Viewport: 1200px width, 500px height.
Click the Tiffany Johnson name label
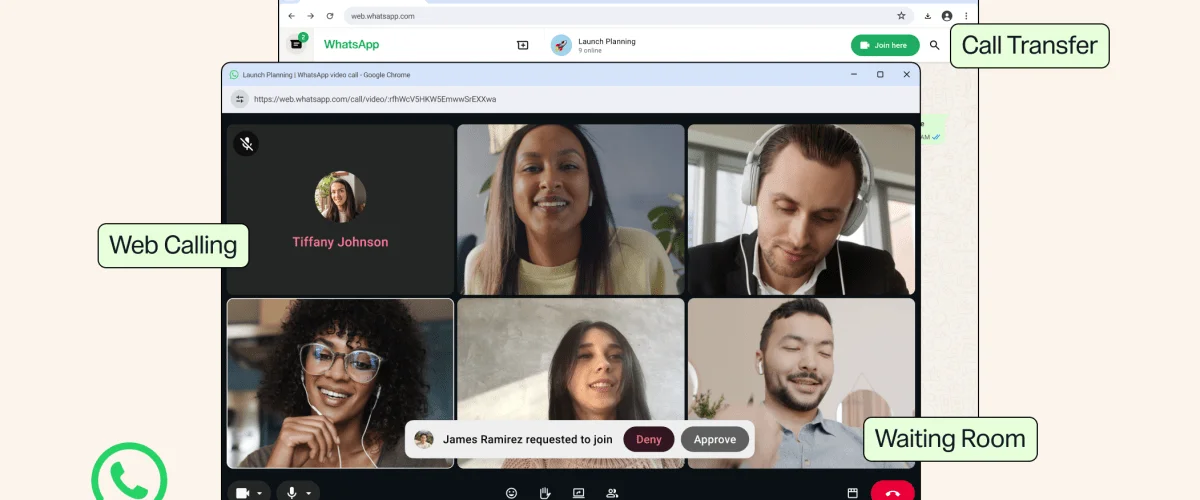coord(340,242)
